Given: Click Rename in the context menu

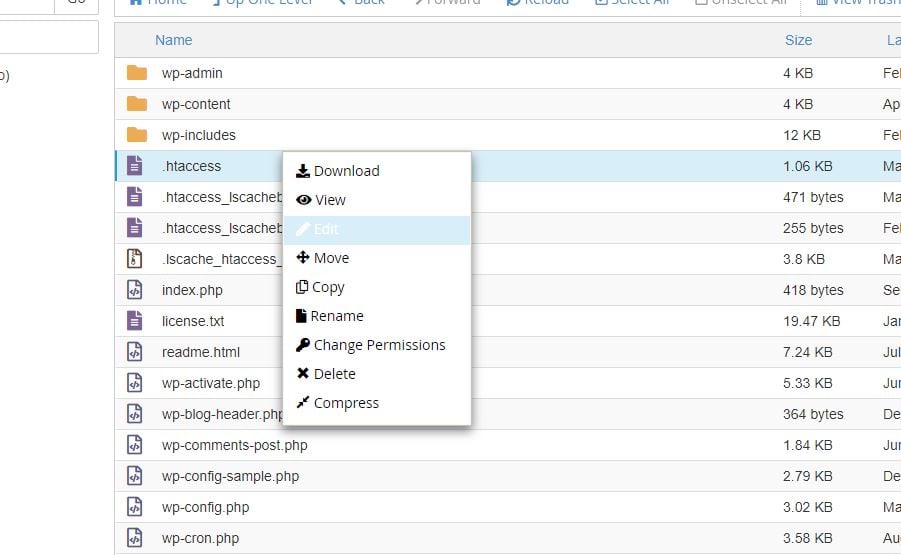Looking at the screenshot, I should click(x=337, y=316).
